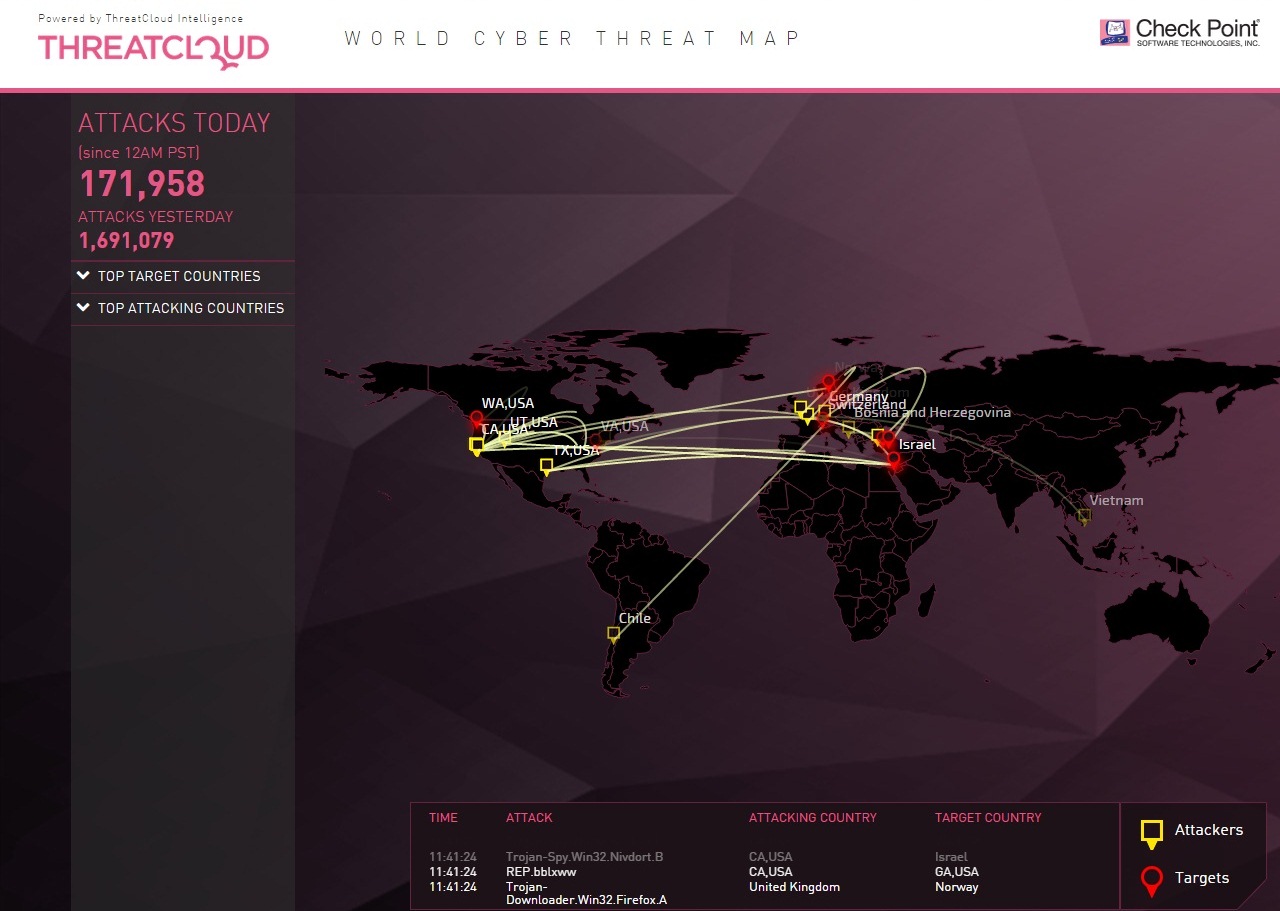Click the World Cyber Threat Map title
The image size is (1280, 911).
573,39
